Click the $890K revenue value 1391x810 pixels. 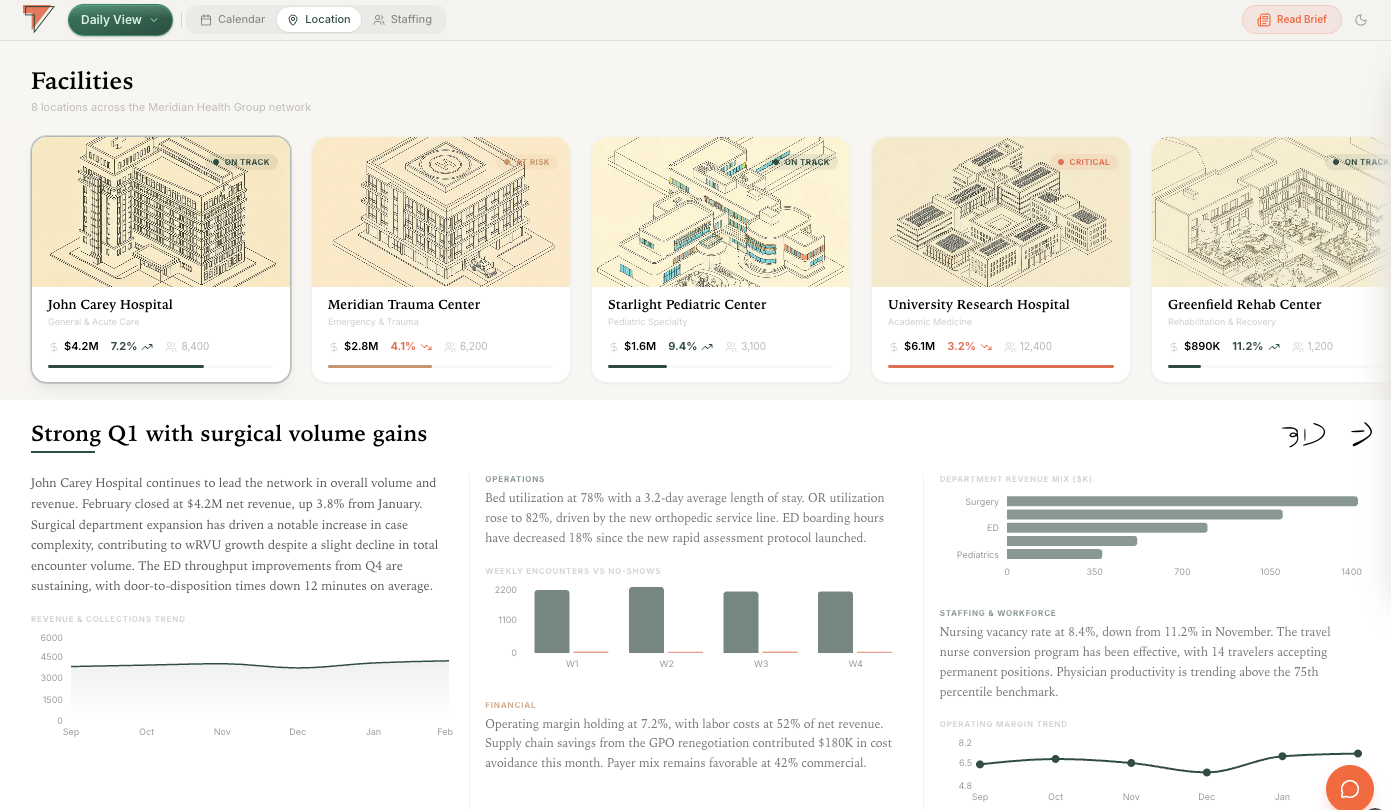(x=1201, y=347)
